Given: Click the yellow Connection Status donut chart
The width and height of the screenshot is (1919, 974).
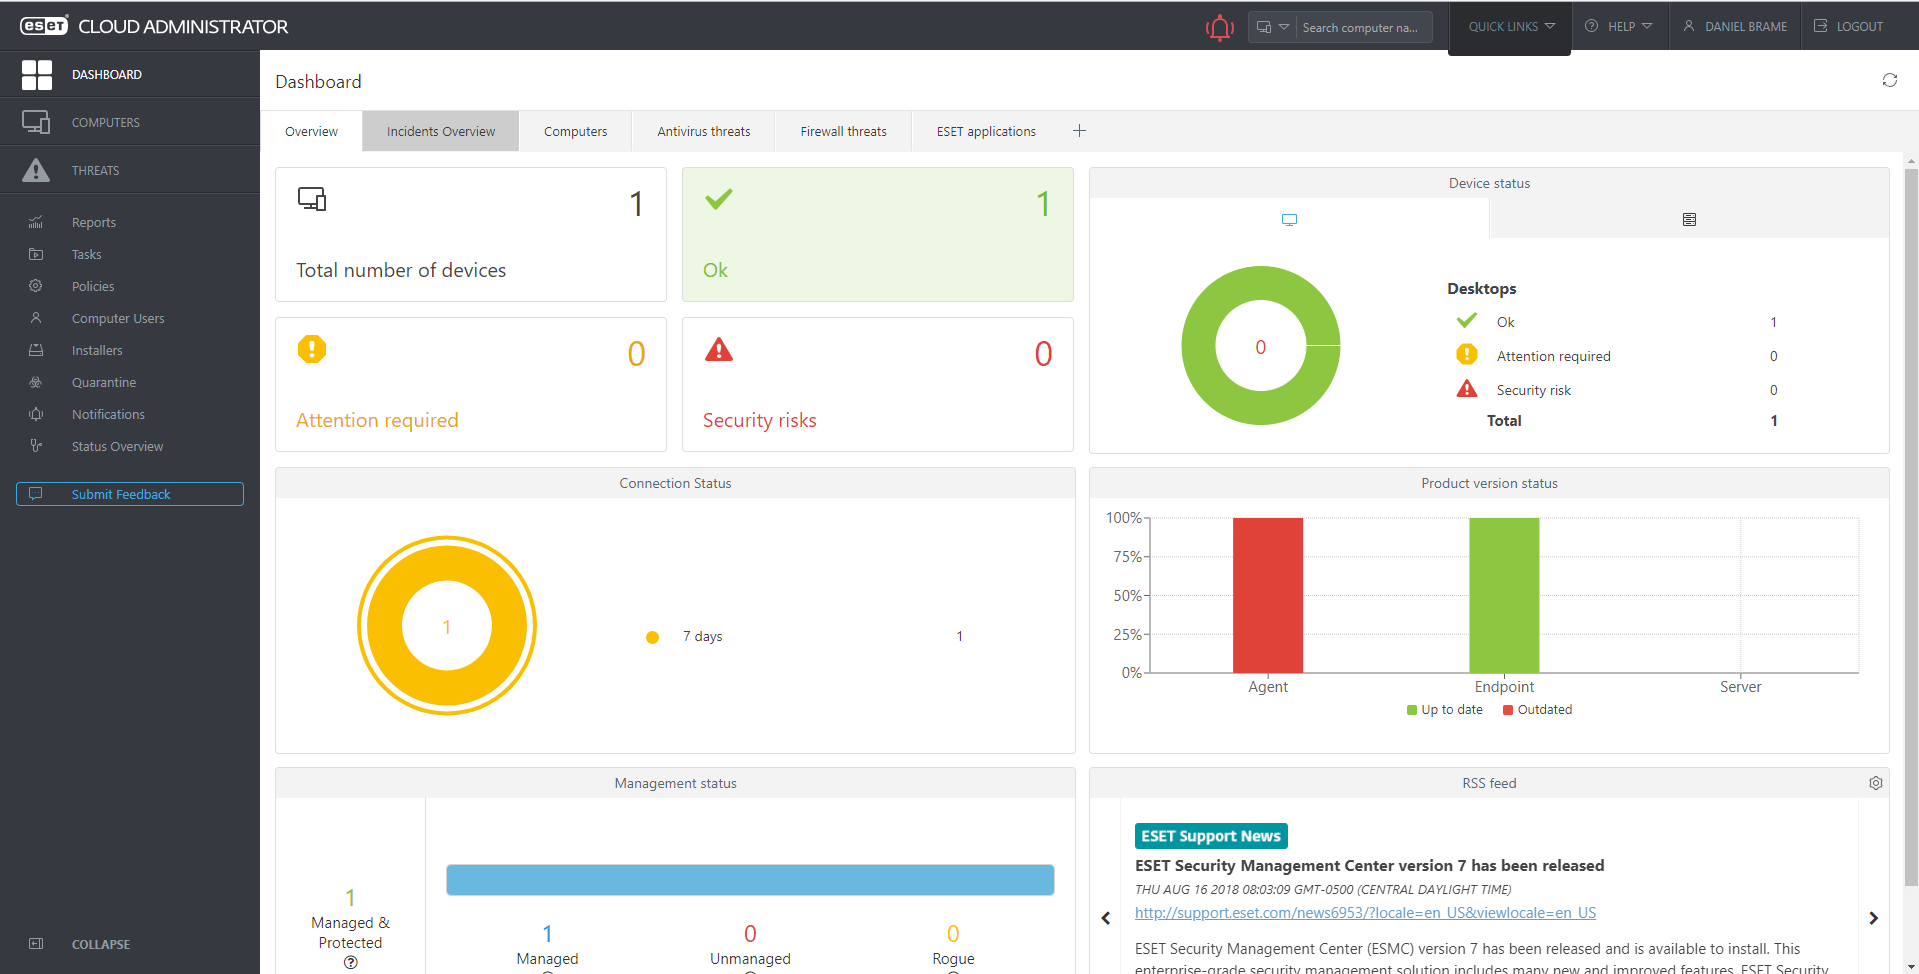Looking at the screenshot, I should (x=447, y=626).
